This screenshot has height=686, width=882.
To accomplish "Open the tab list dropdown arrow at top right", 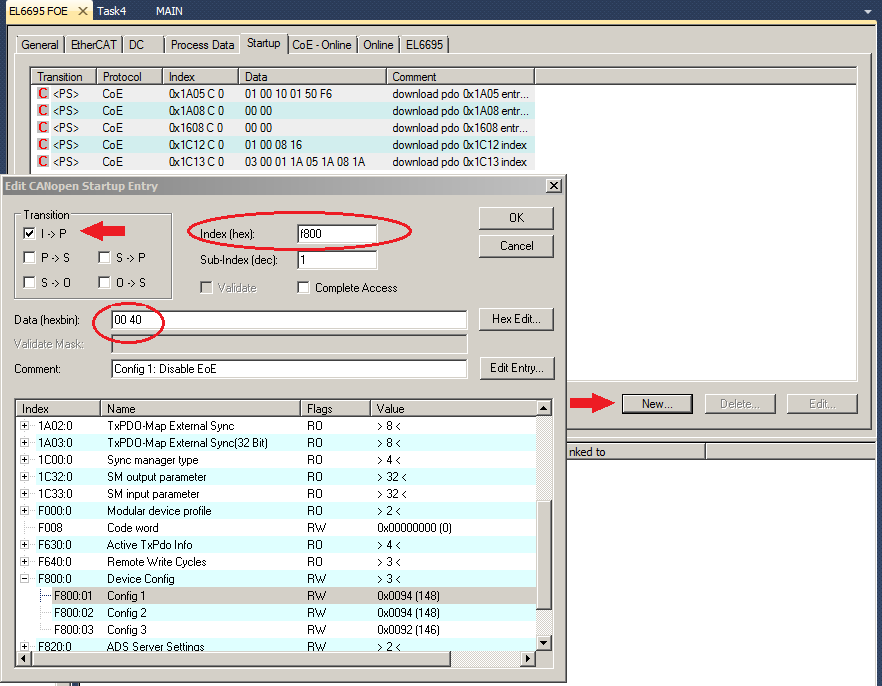I will click(868, 11).
